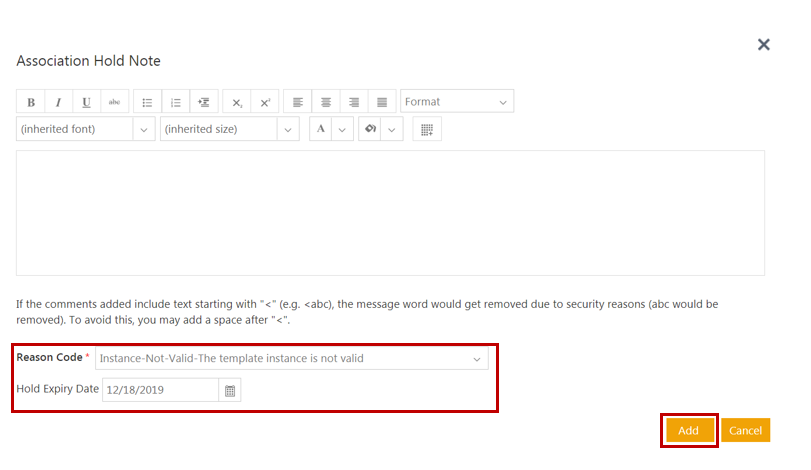Open the Reason Code dropdown
This screenshot has width=811, height=470.
point(291,359)
